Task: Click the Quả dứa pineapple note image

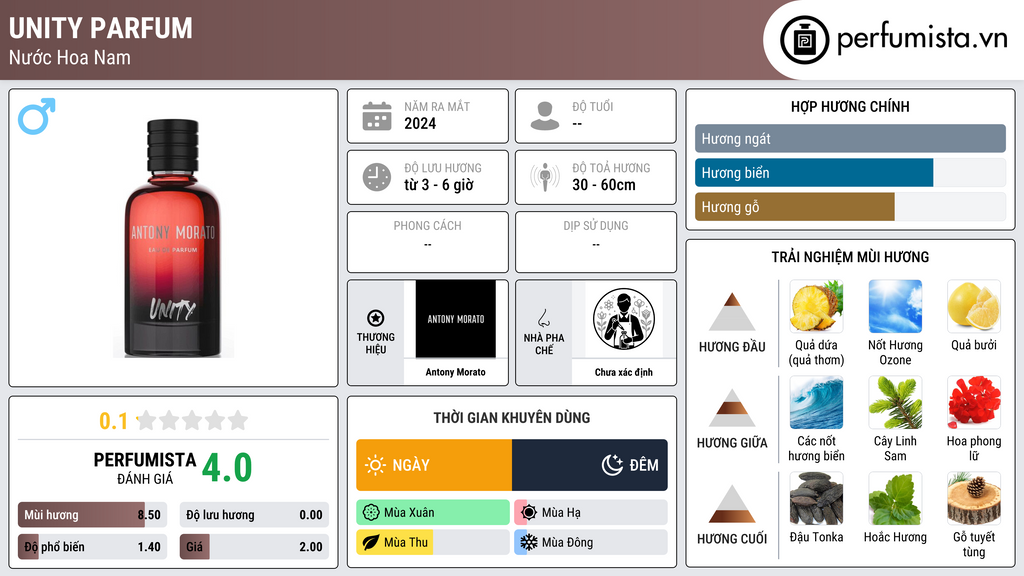Action: [816, 306]
